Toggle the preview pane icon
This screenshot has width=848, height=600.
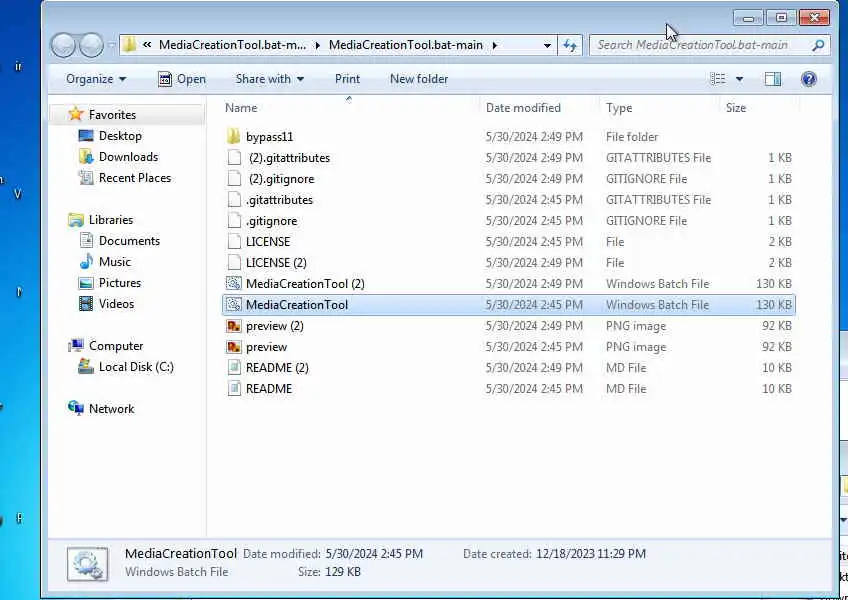(773, 79)
